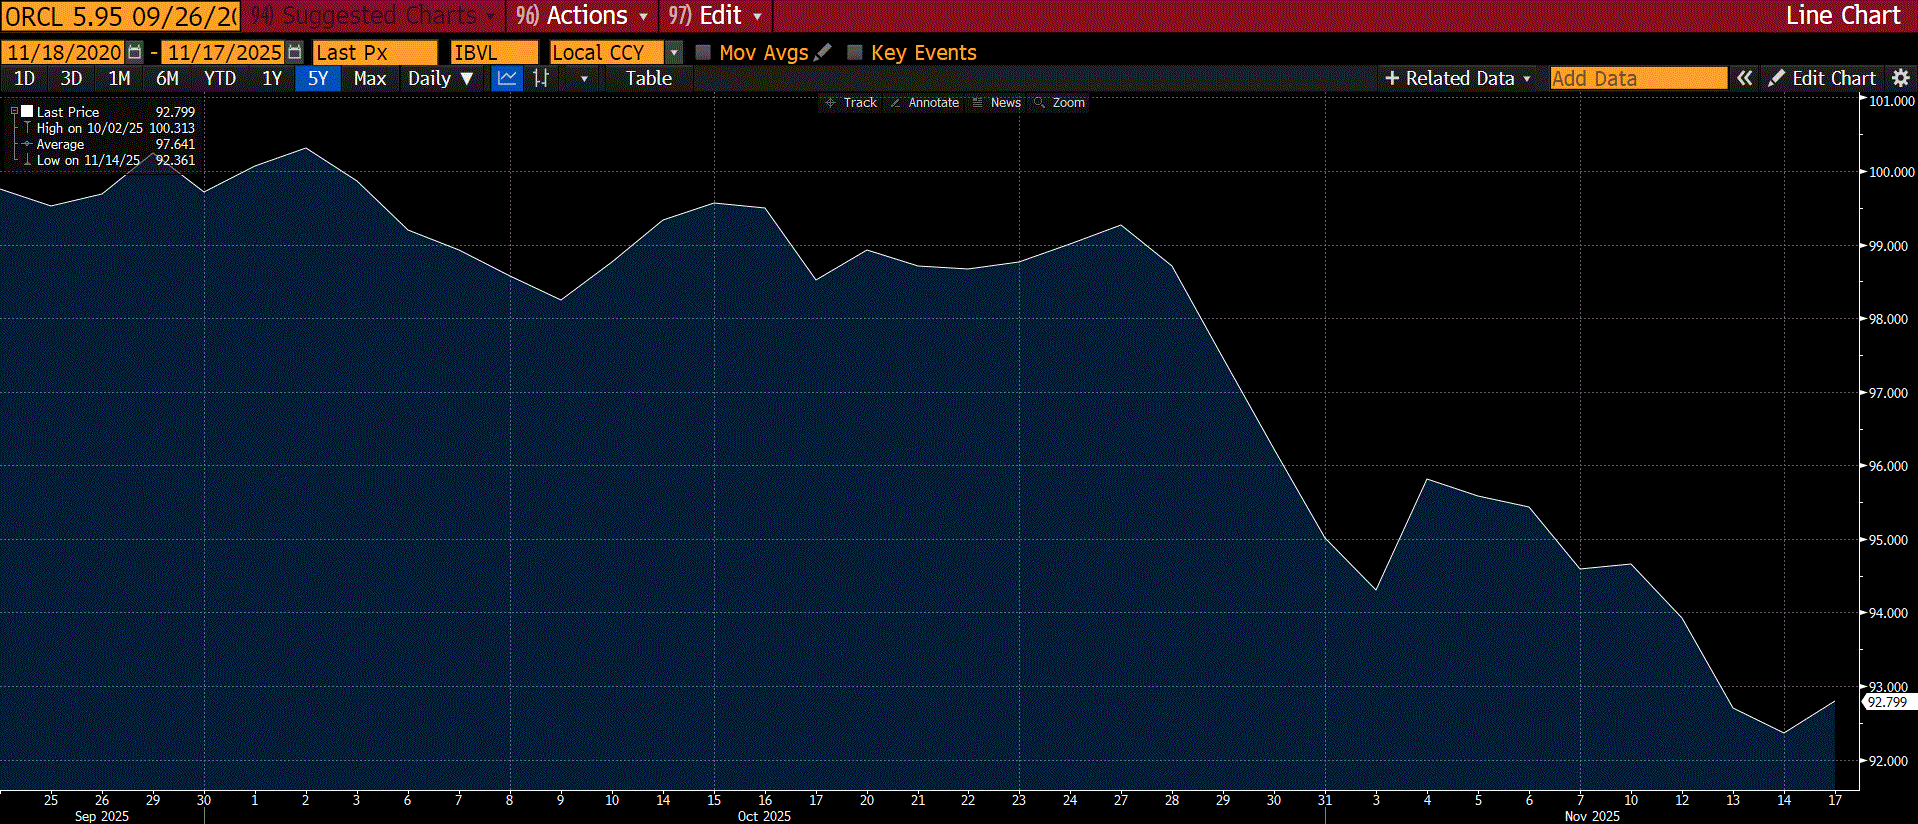Image resolution: width=1918 pixels, height=824 pixels.
Task: Open the start date calendar picker
Action: (135, 53)
